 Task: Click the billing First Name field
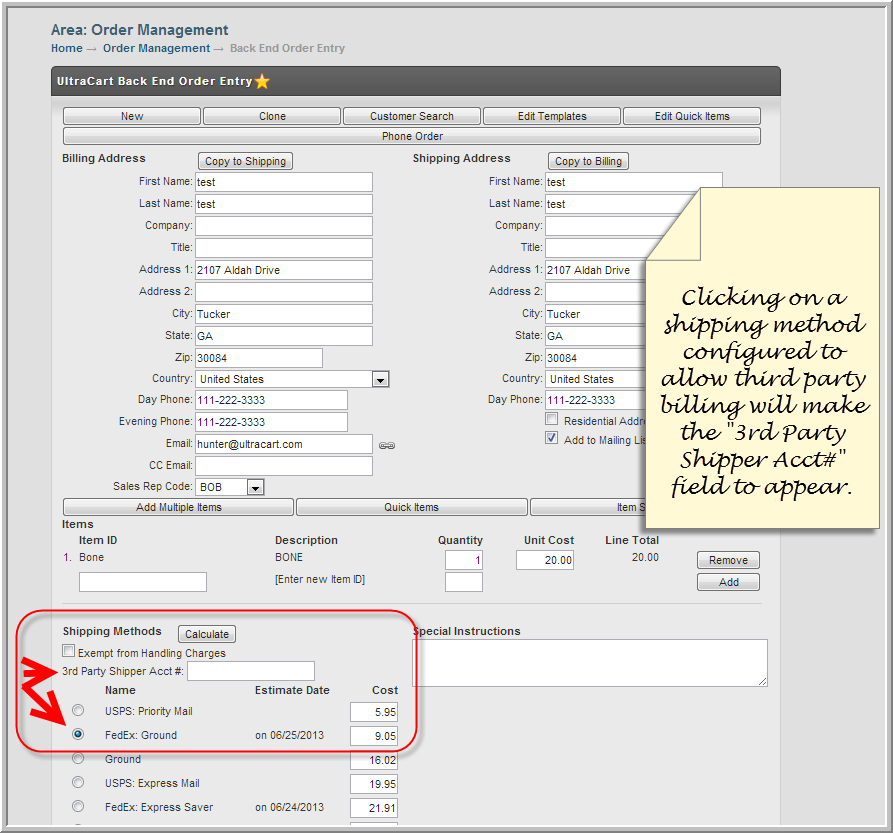pos(284,182)
